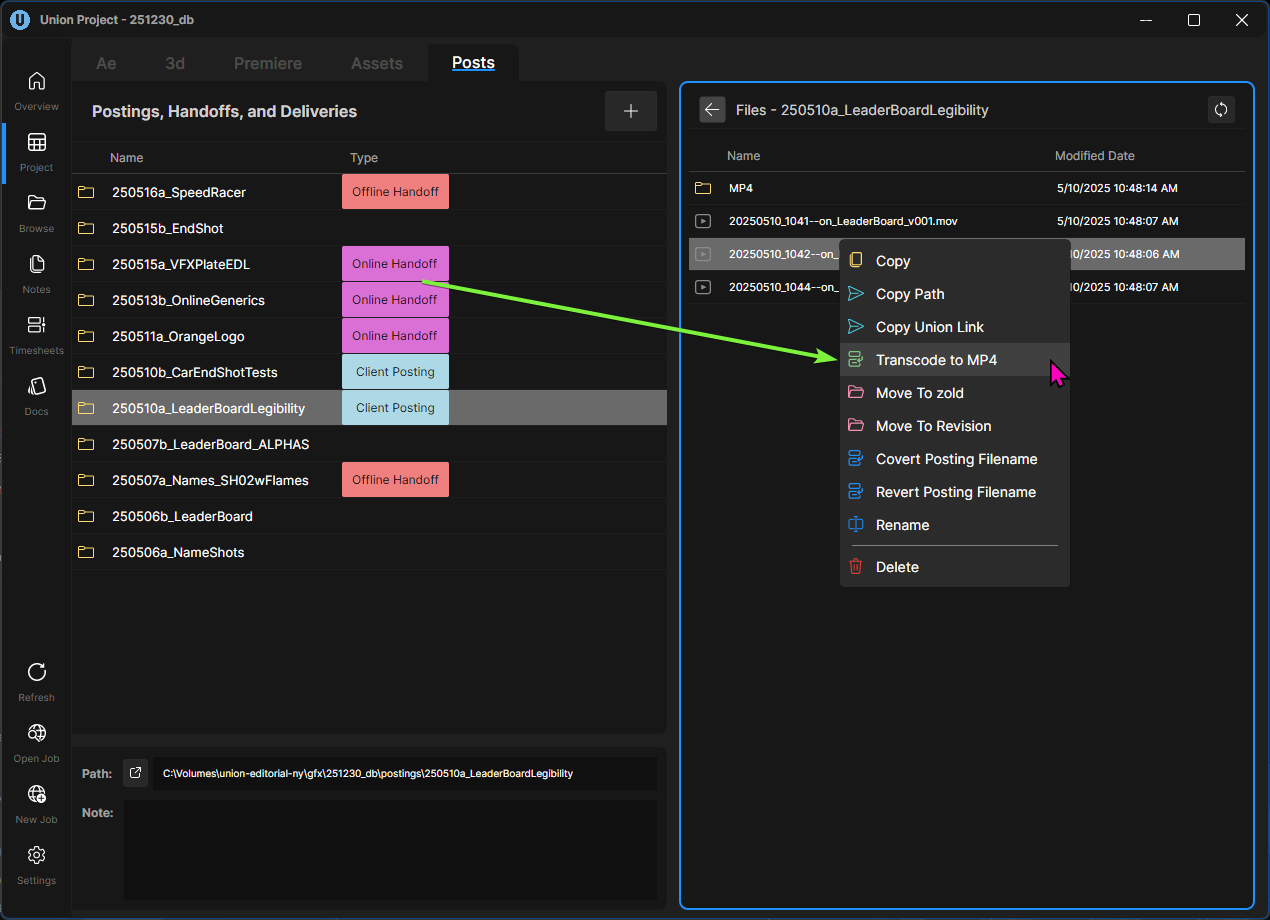The height and width of the screenshot is (920, 1270).
Task: Open Timesheets in the sidebar
Action: [36, 333]
